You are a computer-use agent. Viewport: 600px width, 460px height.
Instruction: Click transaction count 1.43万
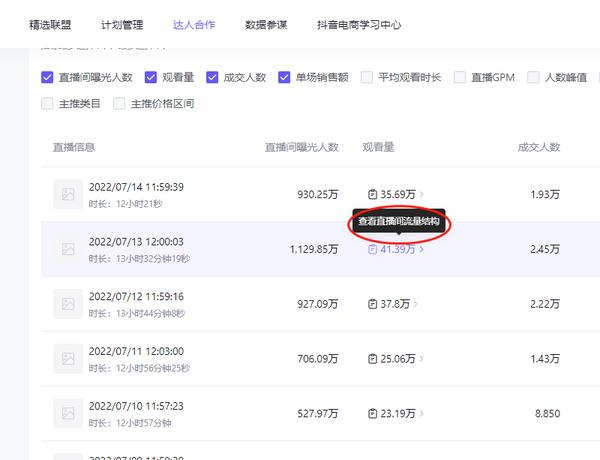pyautogui.click(x=545, y=359)
